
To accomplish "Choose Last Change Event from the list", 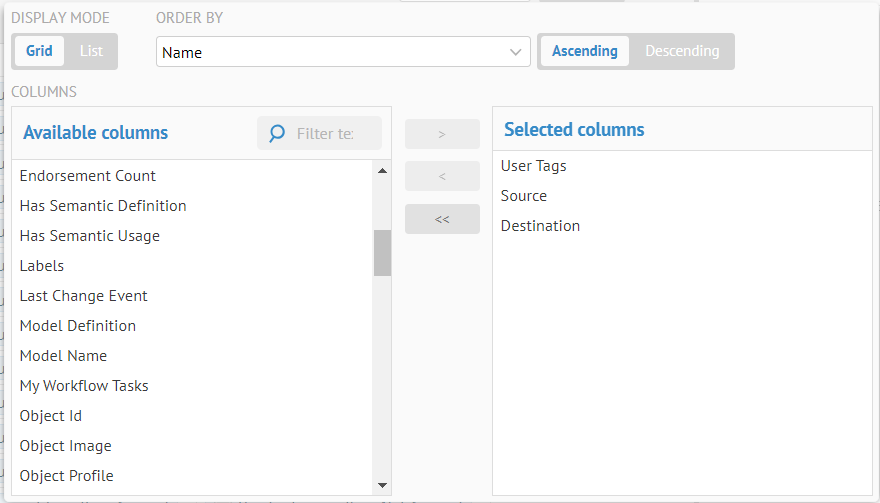I will click(x=84, y=296).
